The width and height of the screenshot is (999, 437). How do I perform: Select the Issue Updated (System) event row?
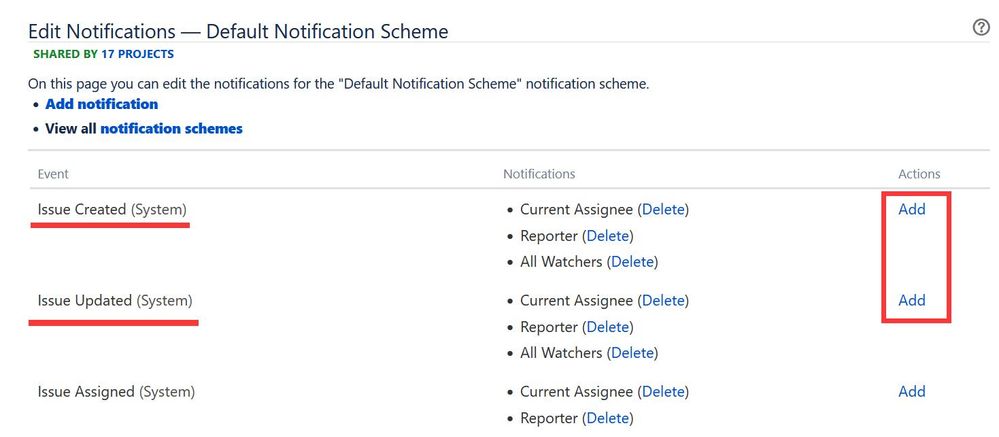click(115, 300)
